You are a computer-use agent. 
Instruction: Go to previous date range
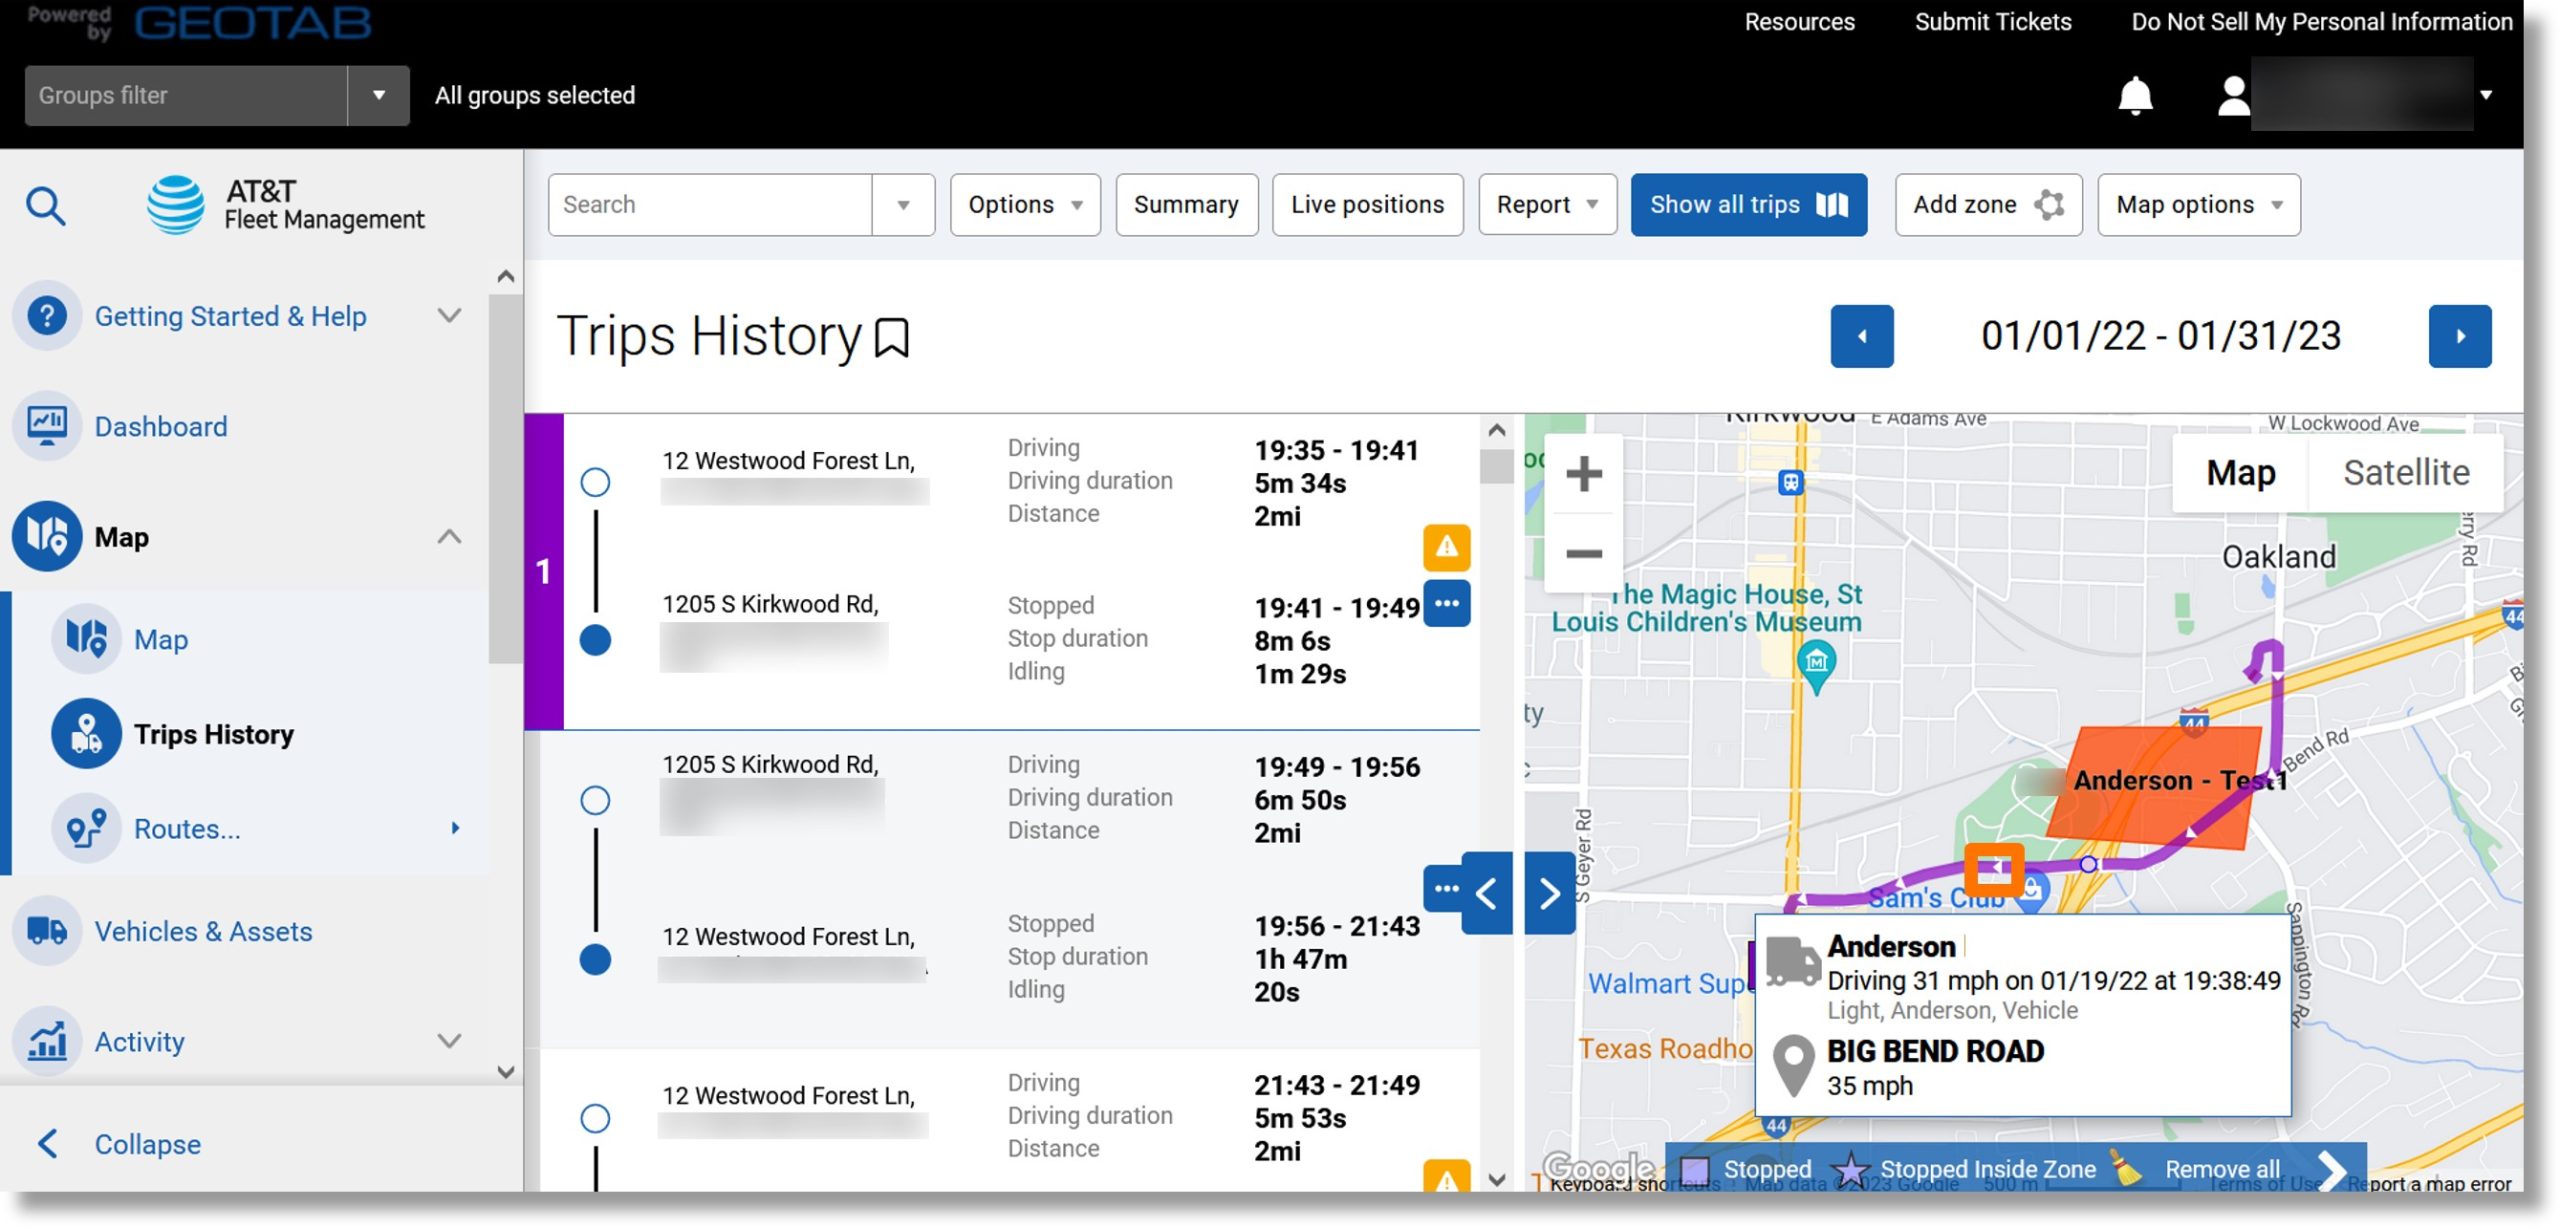[1861, 337]
